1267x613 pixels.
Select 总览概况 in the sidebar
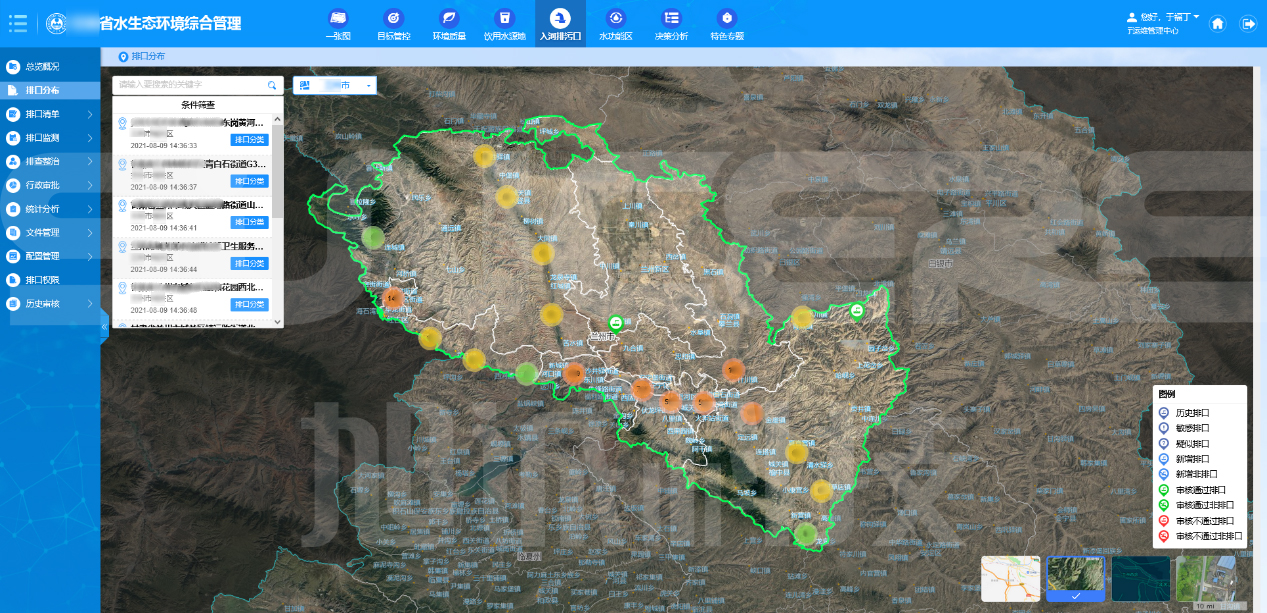point(42,67)
